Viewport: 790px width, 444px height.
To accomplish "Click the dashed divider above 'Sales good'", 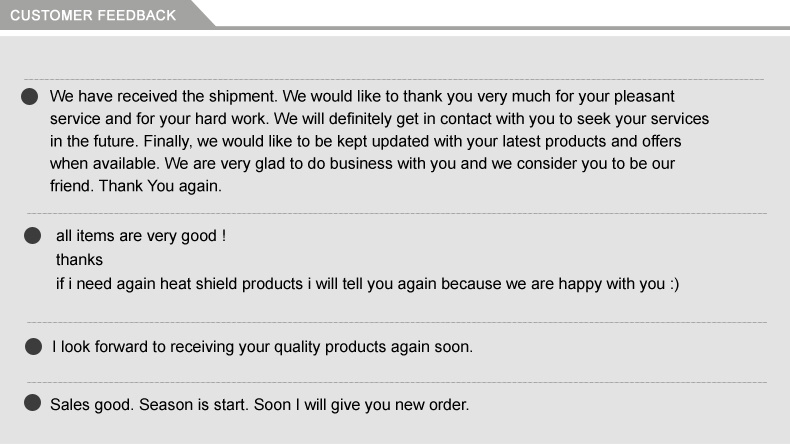I will point(397,382).
